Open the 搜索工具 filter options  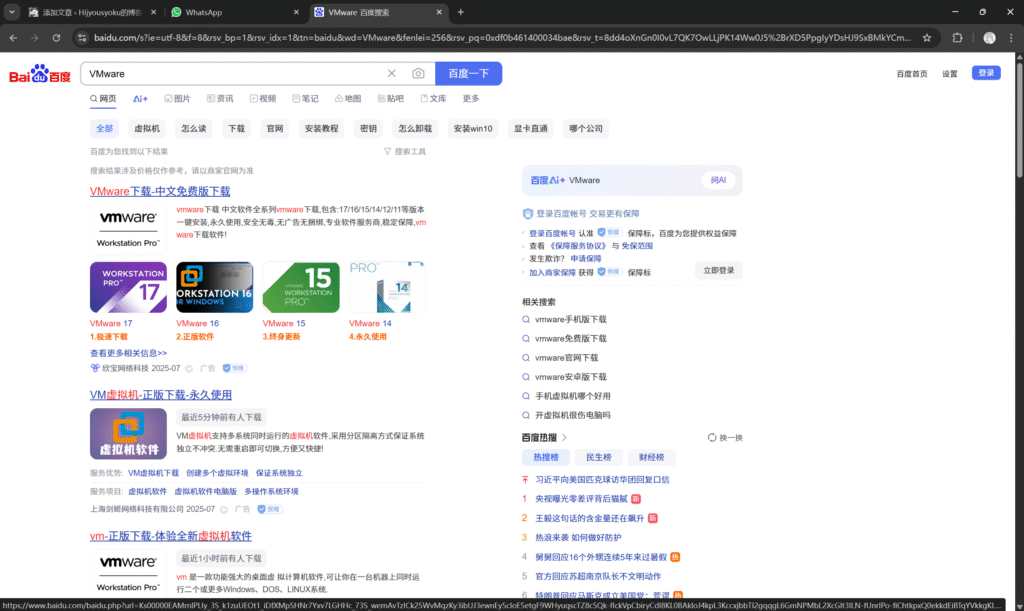[x=405, y=151]
